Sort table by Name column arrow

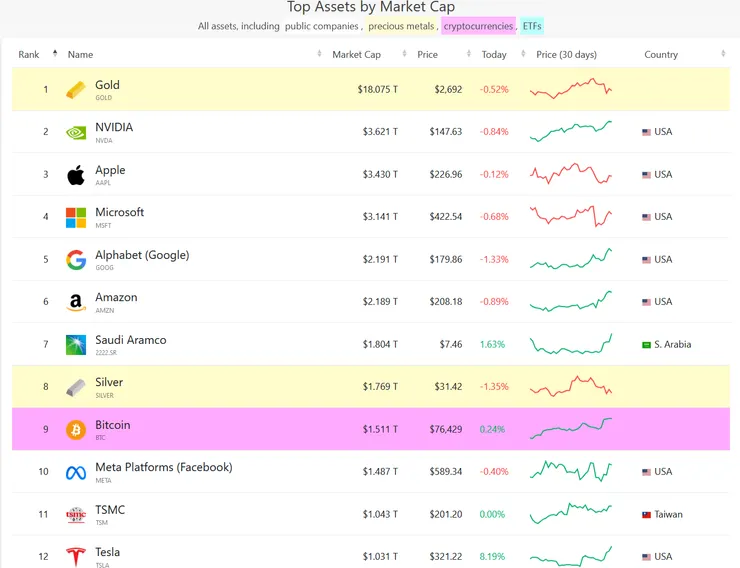pos(319,53)
